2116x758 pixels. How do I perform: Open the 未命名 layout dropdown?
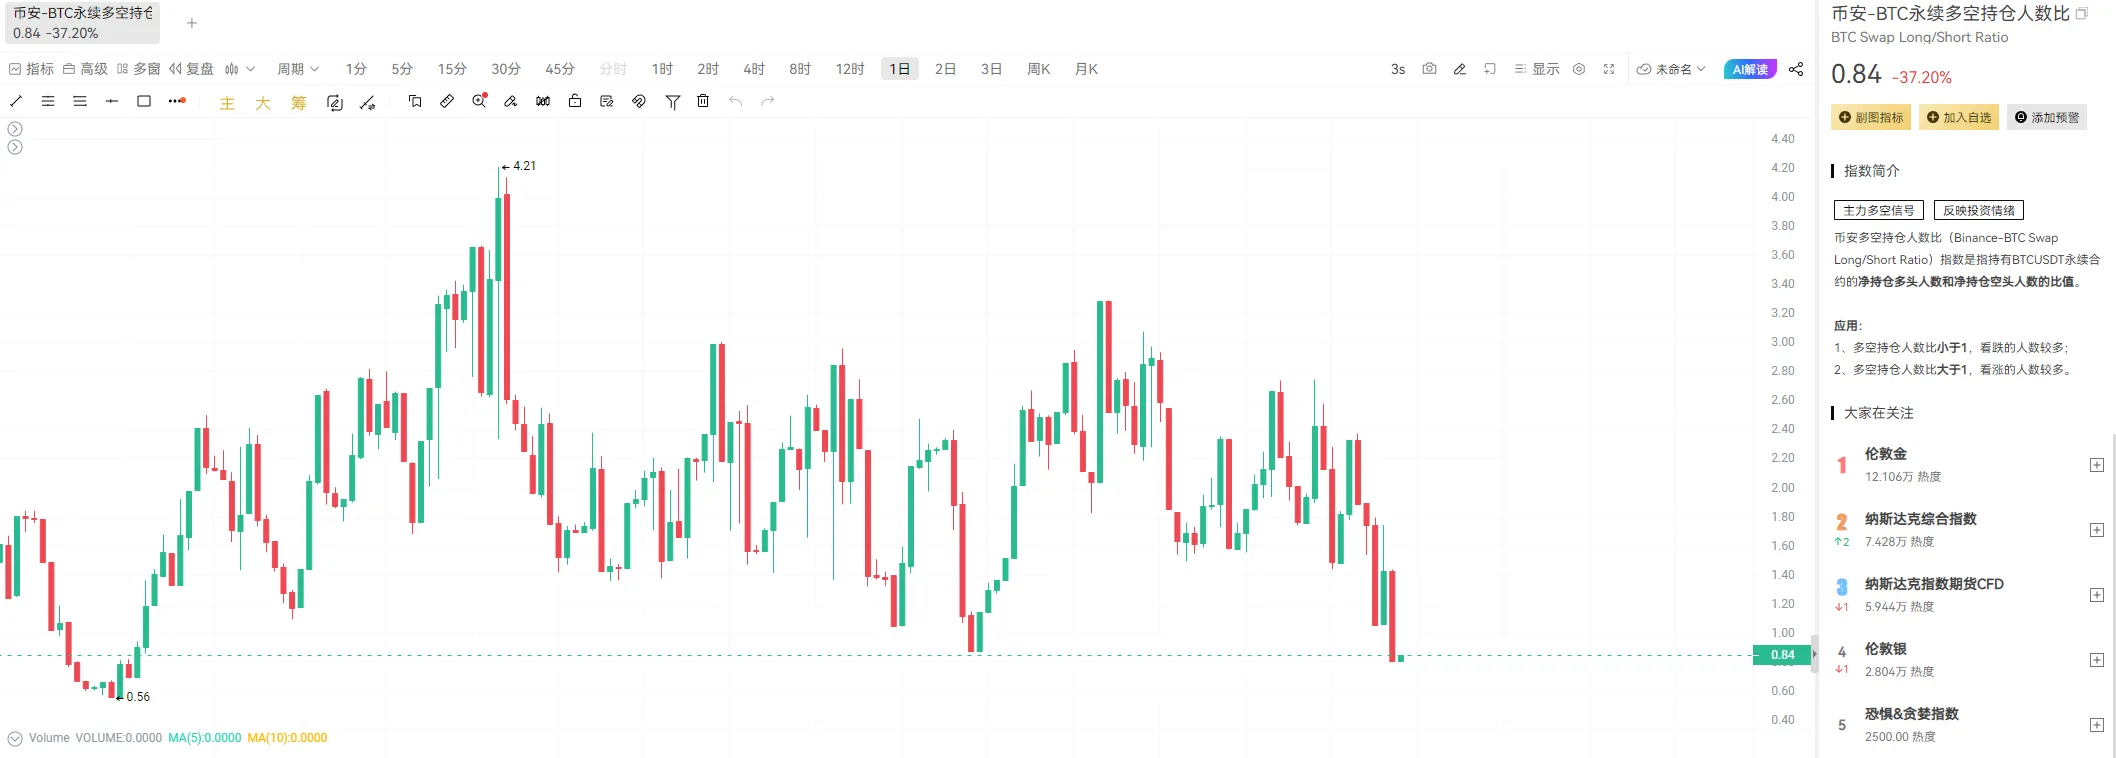pyautogui.click(x=1671, y=69)
